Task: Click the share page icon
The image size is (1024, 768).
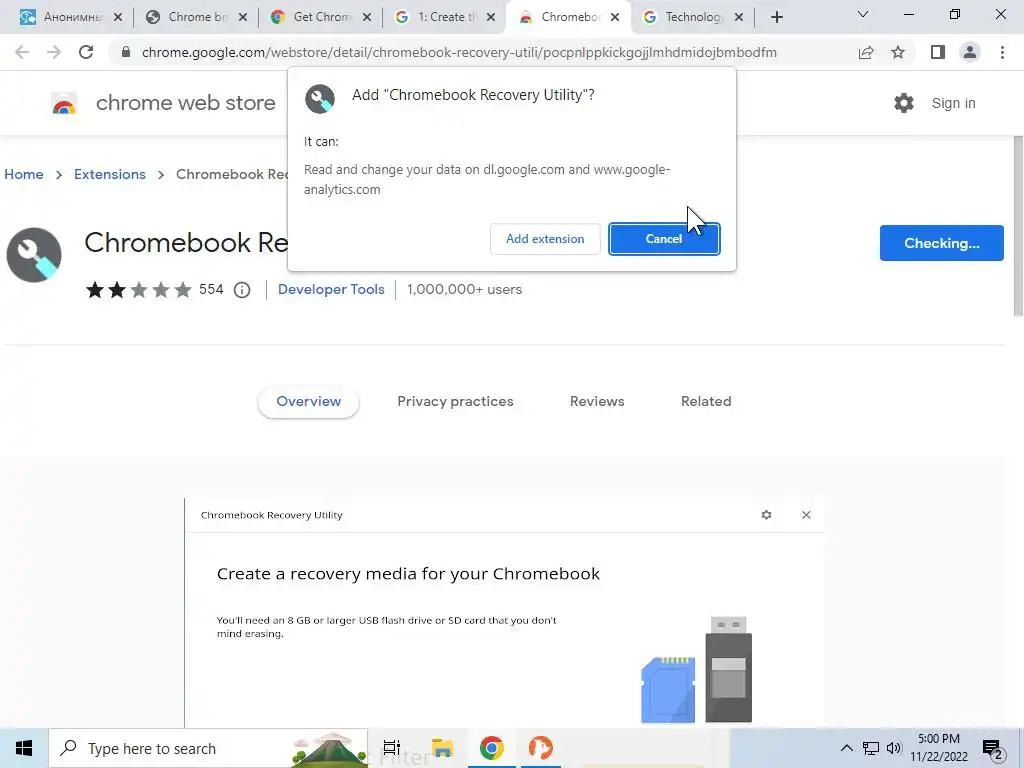Action: point(866,52)
